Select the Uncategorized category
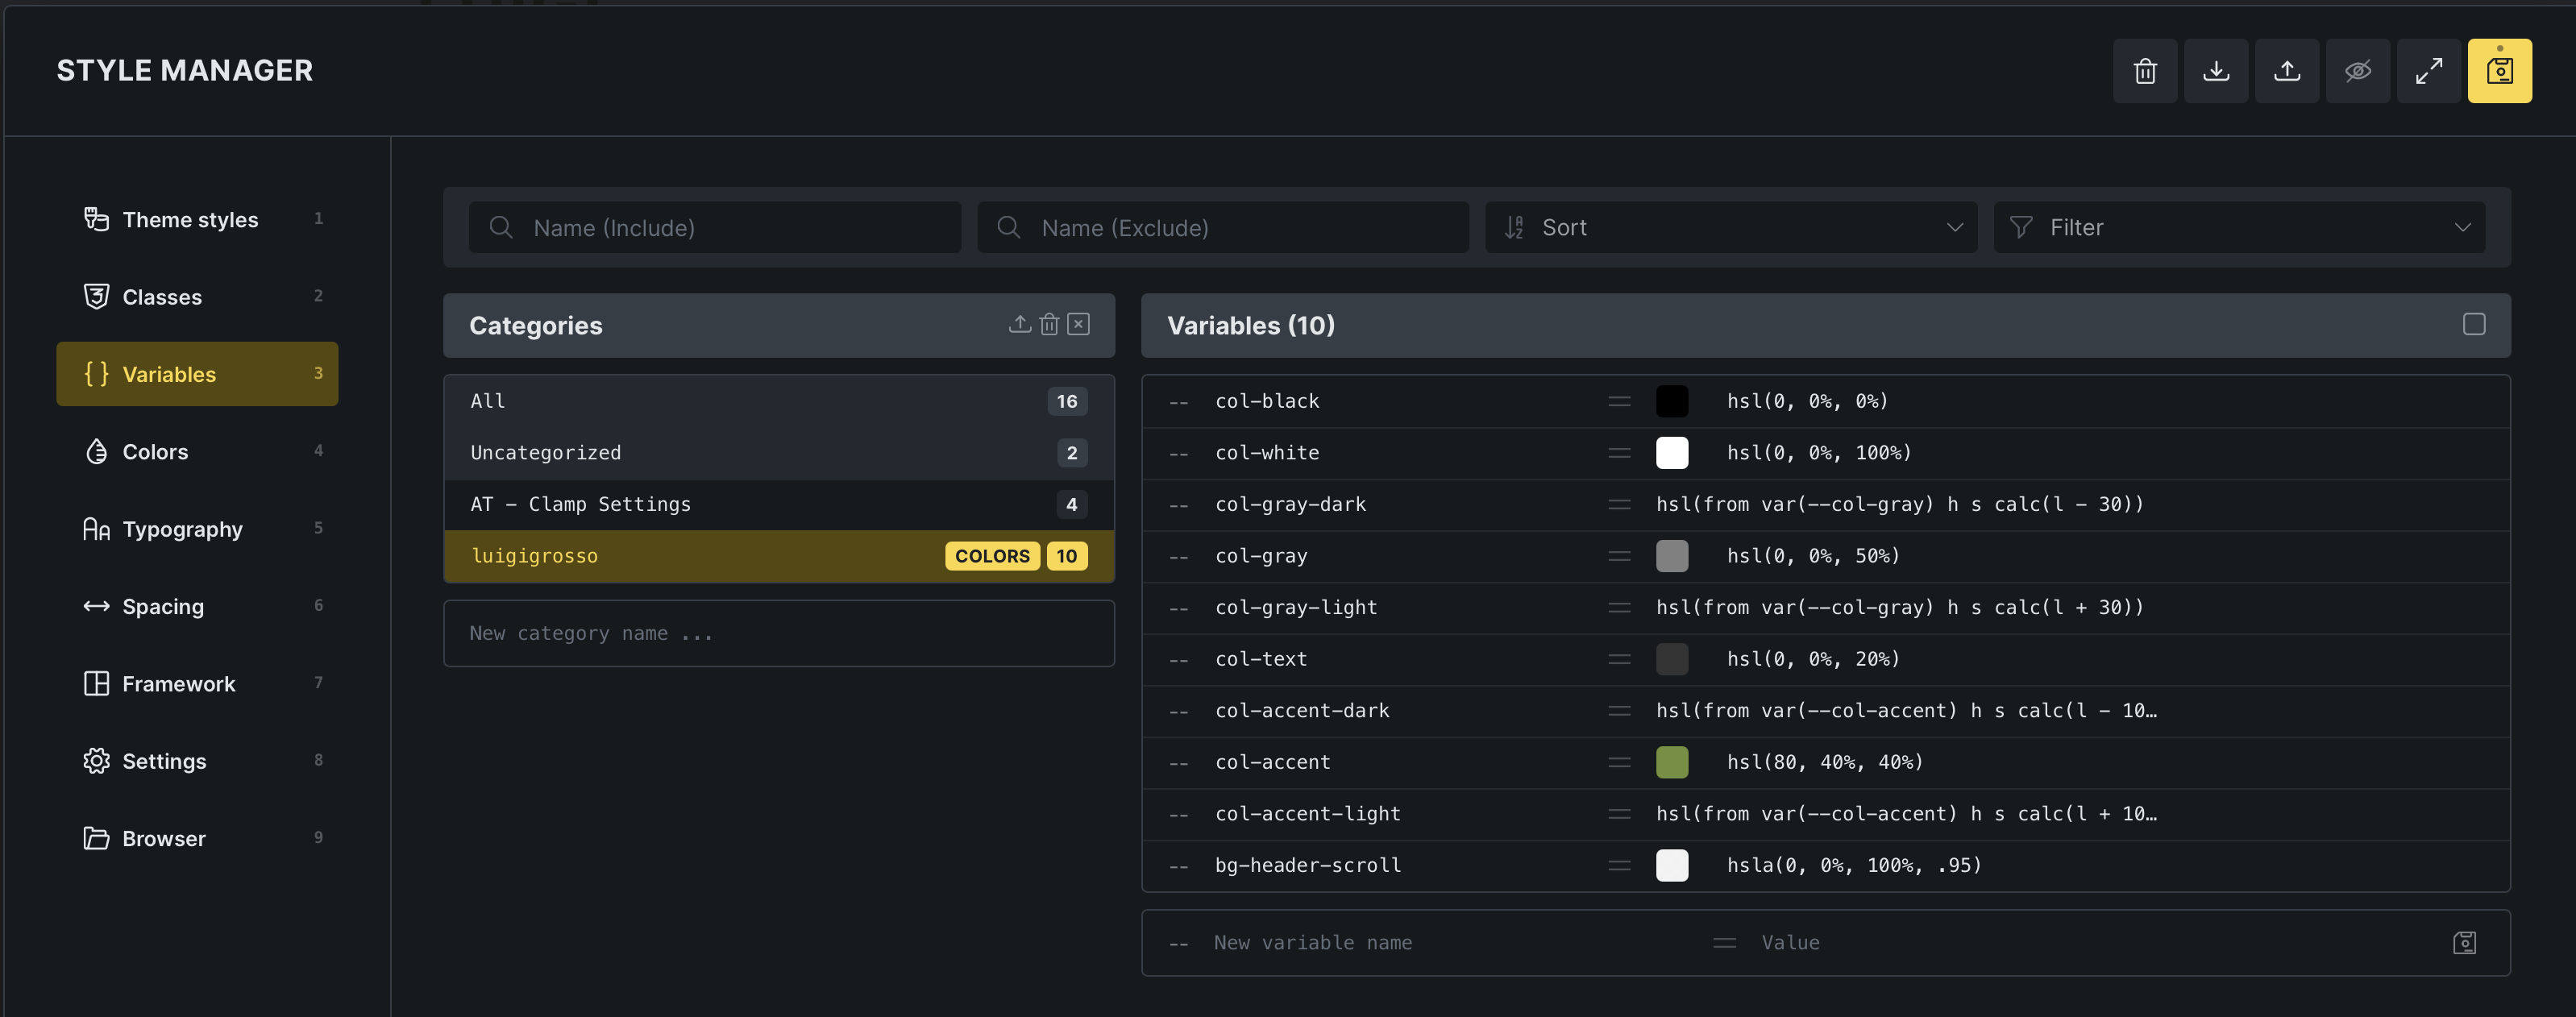2576x1017 pixels. pyautogui.click(x=779, y=453)
